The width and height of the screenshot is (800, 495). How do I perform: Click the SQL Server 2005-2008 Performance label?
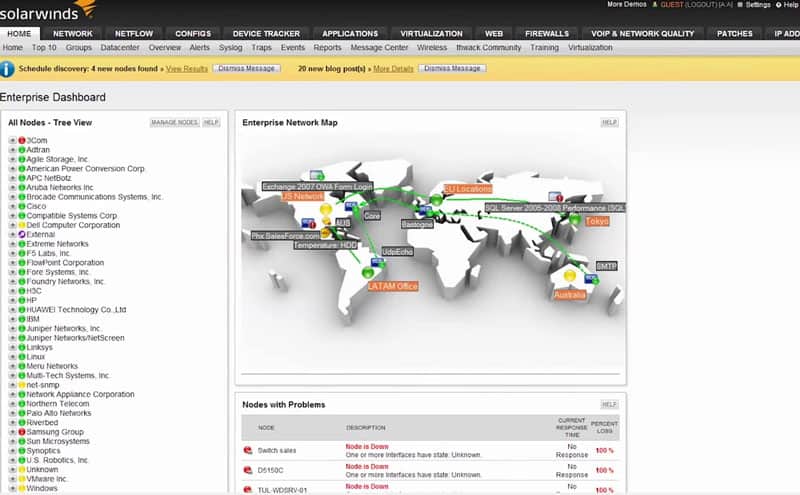tap(555, 208)
